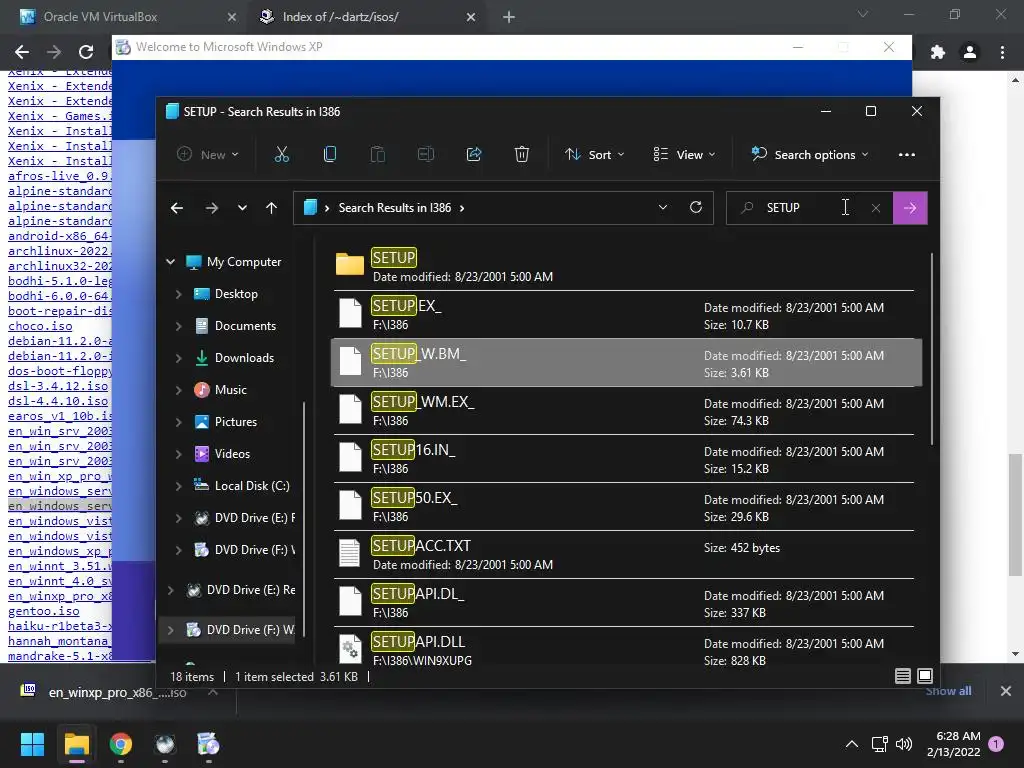
Task: Collapse My Computer tree node
Action: (170, 262)
